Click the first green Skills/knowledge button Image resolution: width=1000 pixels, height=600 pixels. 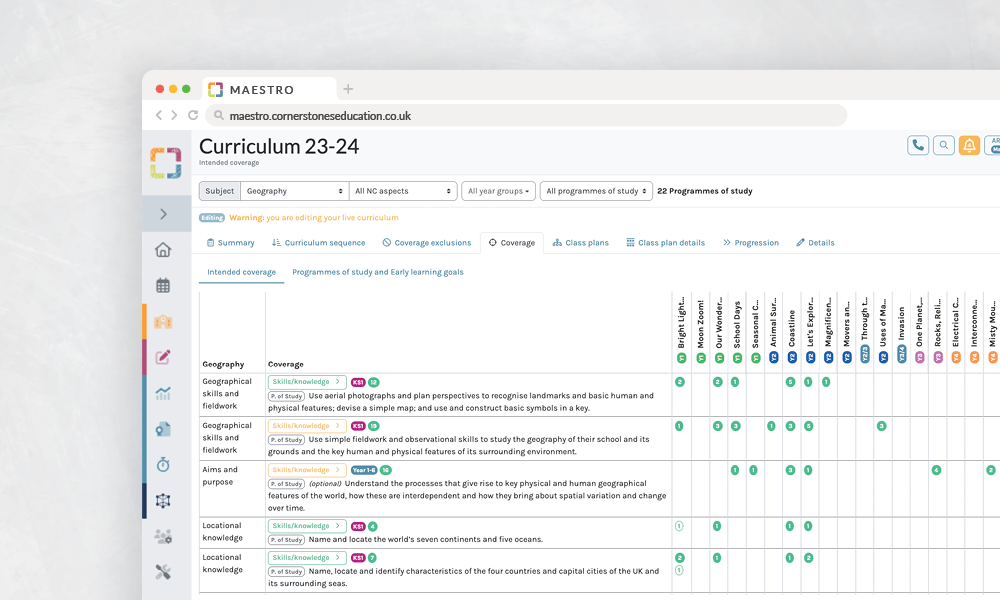[306, 382]
